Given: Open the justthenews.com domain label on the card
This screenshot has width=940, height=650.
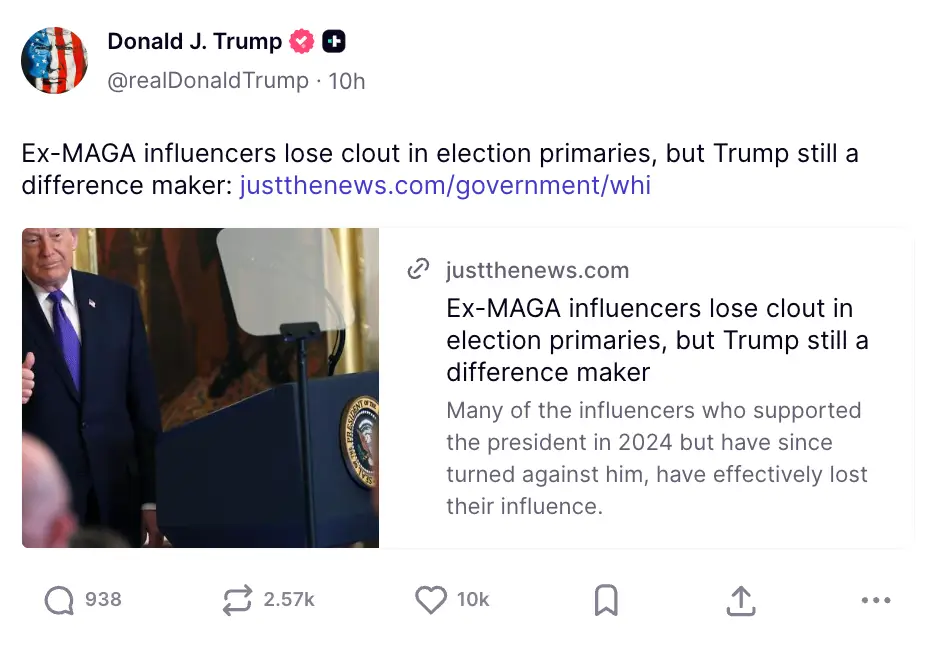Looking at the screenshot, I should pyautogui.click(x=536, y=270).
